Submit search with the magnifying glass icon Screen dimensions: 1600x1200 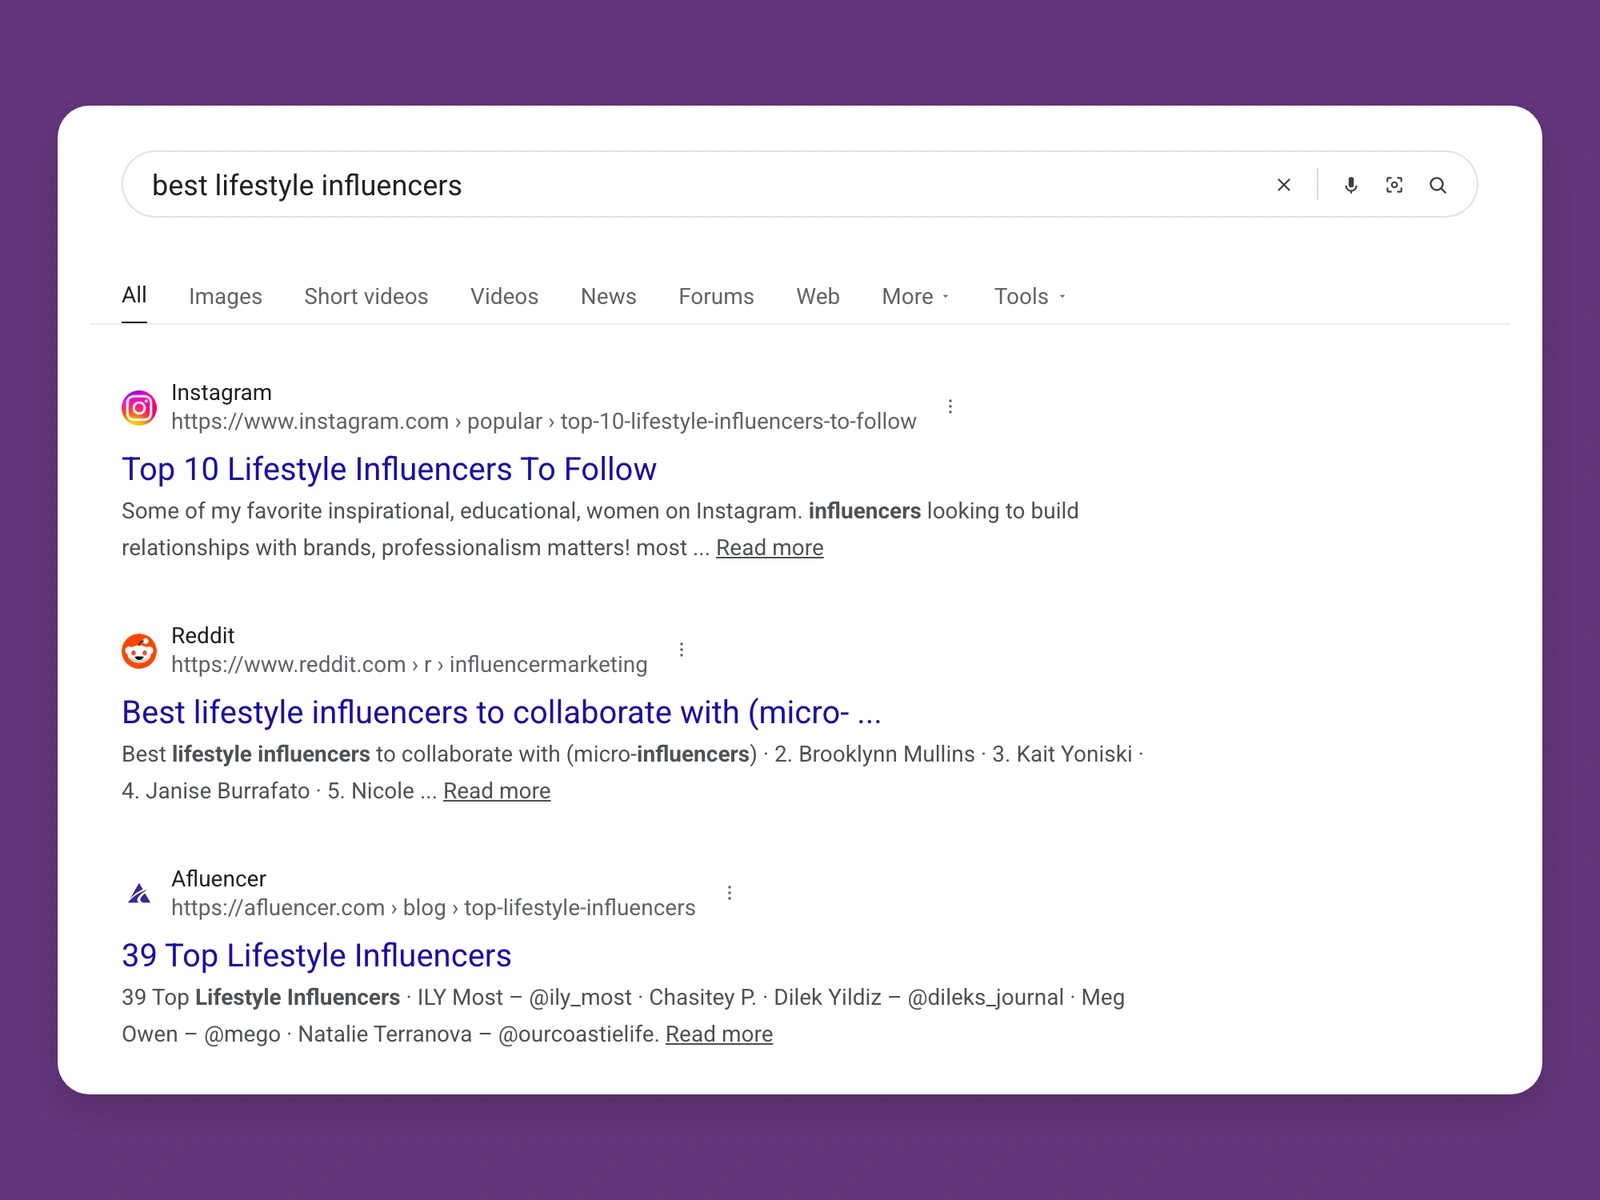(1438, 185)
